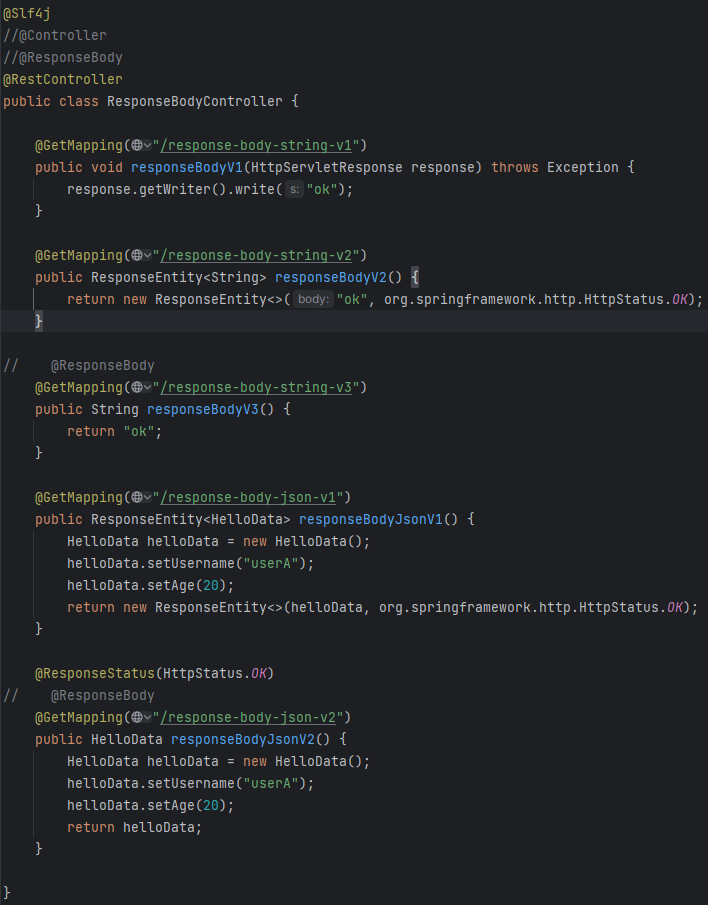This screenshot has height=905, width=708.
Task: Click getWriter() in the response call
Action: [x=182, y=189]
